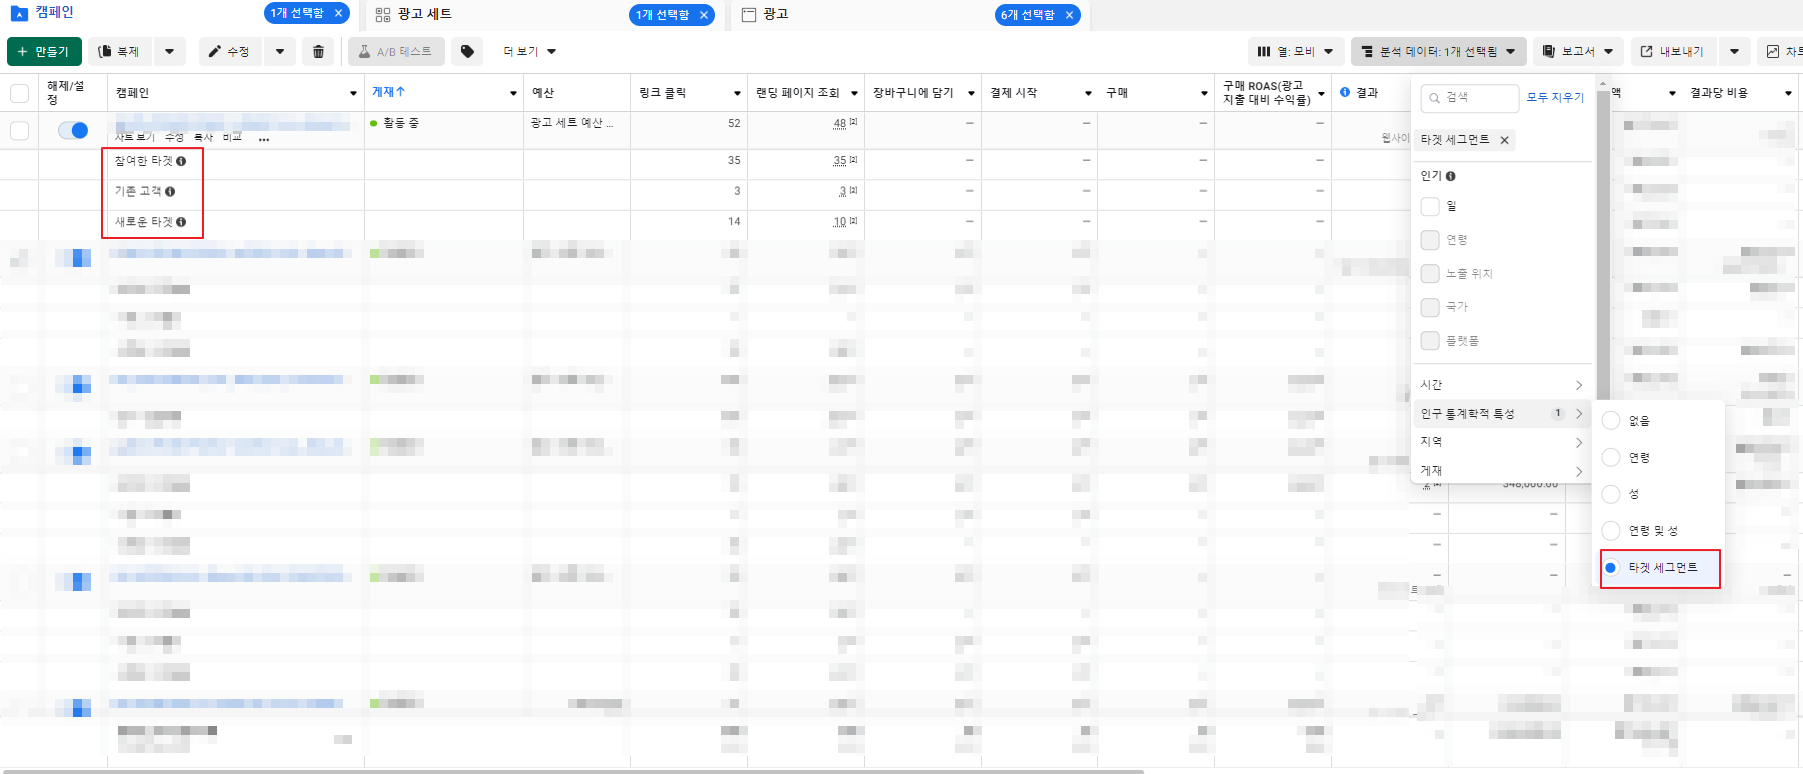The height and width of the screenshot is (774, 1803).
Task: Click footnote marker next to 48
Action: [x=853, y=121]
